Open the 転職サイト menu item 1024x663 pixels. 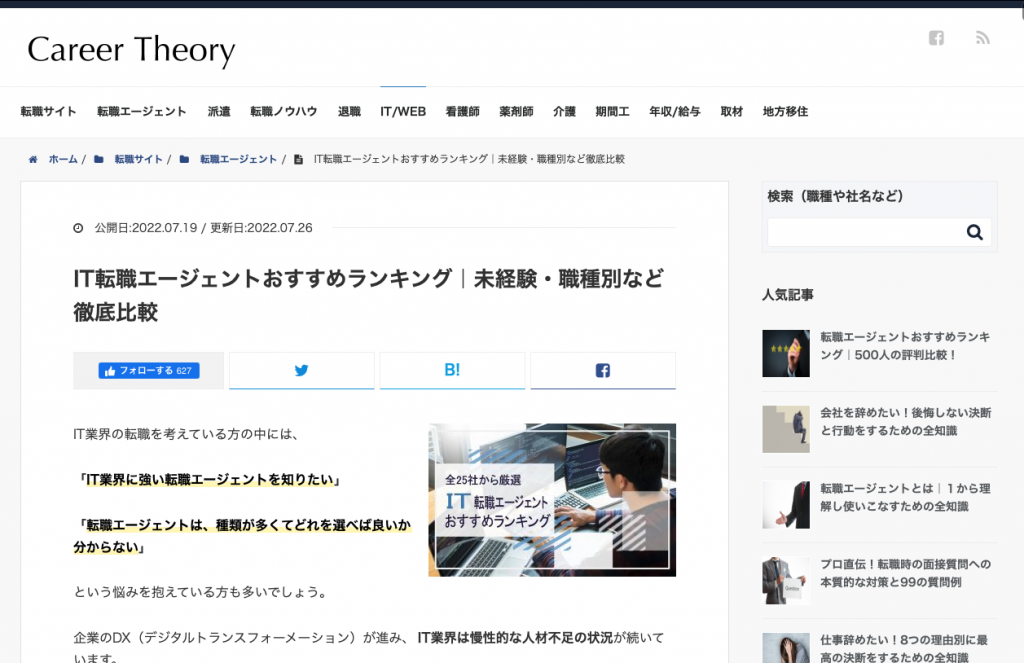pyautogui.click(x=49, y=112)
